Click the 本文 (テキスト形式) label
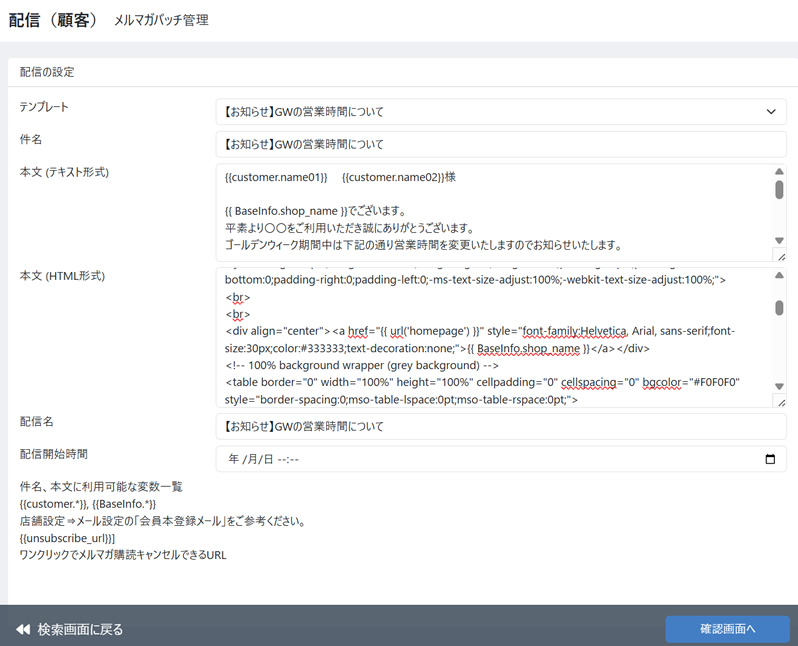This screenshot has height=646, width=798. click(64, 172)
